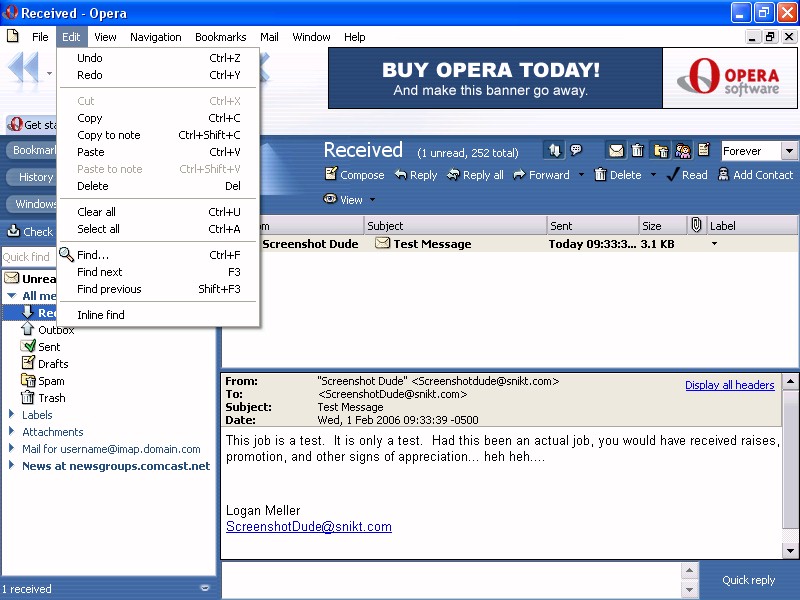The image size is (800, 600).
Task: Choose Clear all menu item
Action: (x=158, y=212)
